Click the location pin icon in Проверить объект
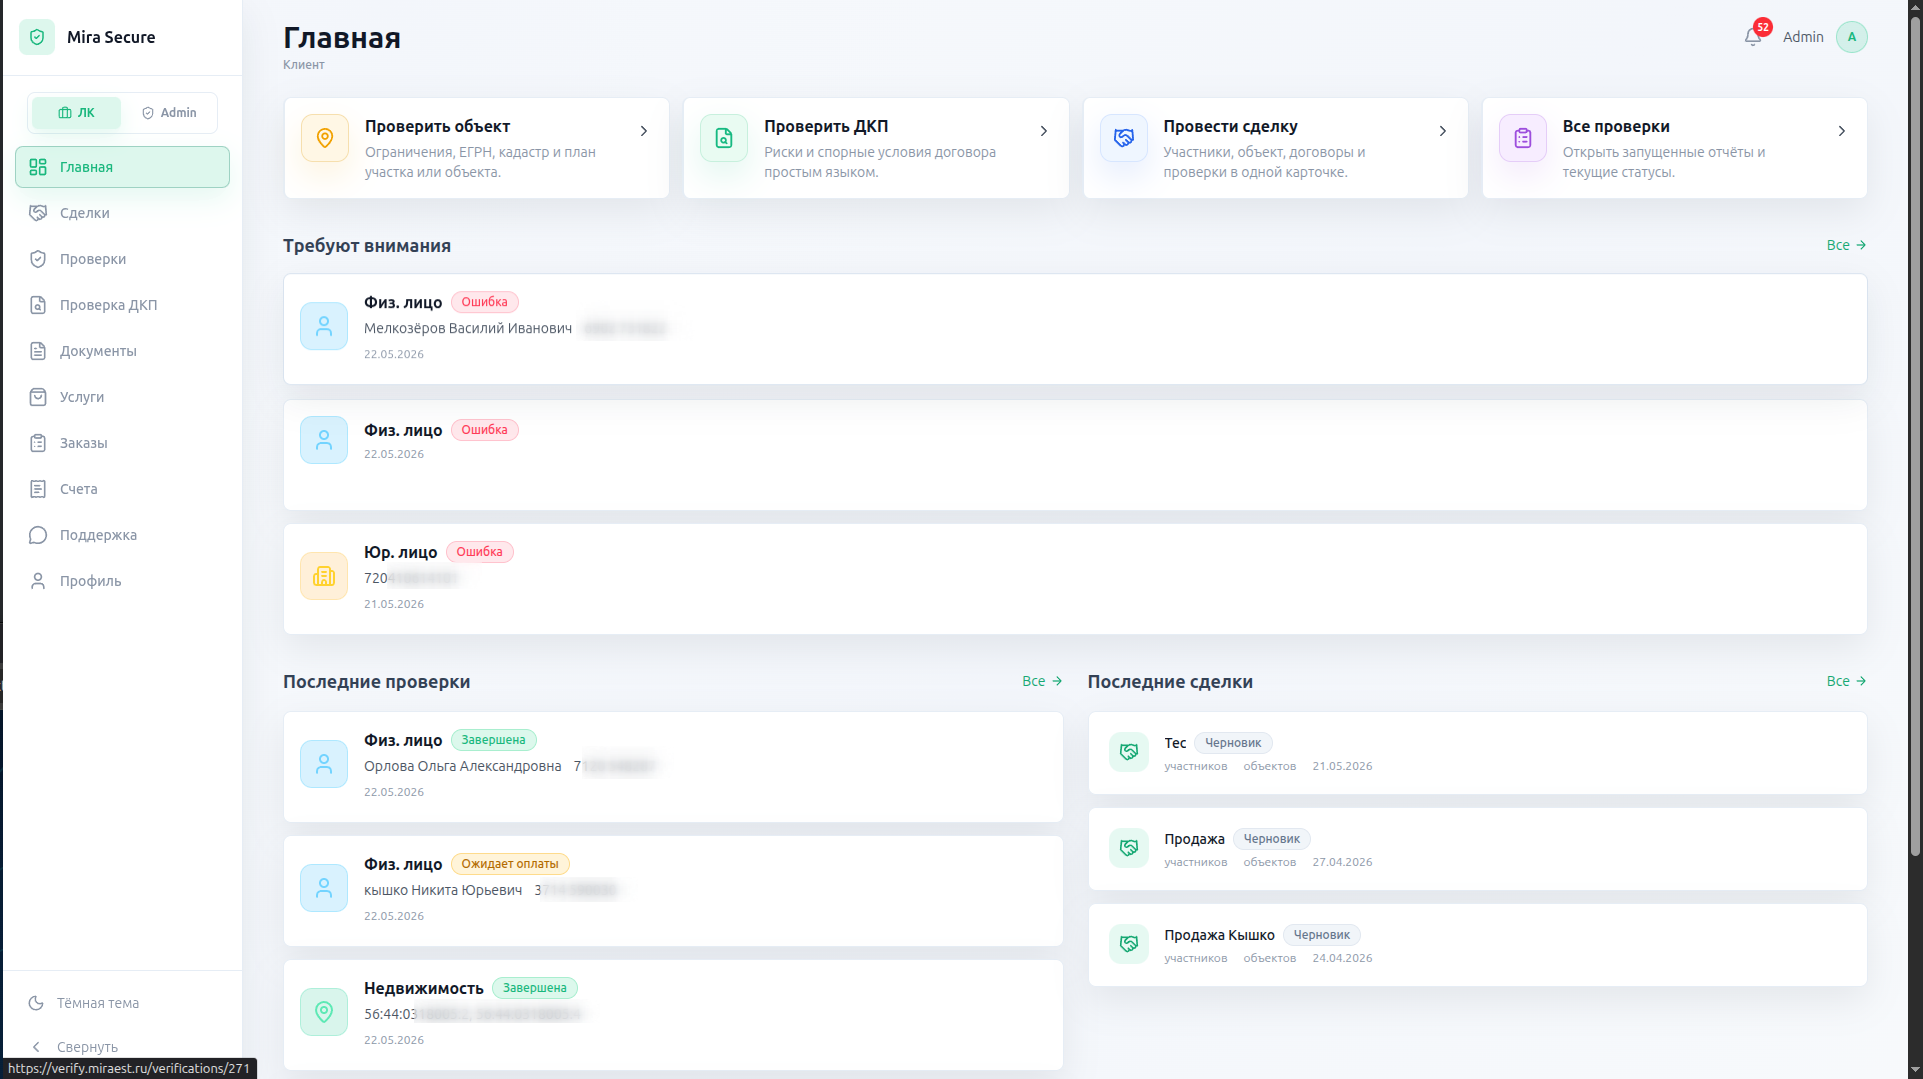The image size is (1923, 1079). click(325, 138)
